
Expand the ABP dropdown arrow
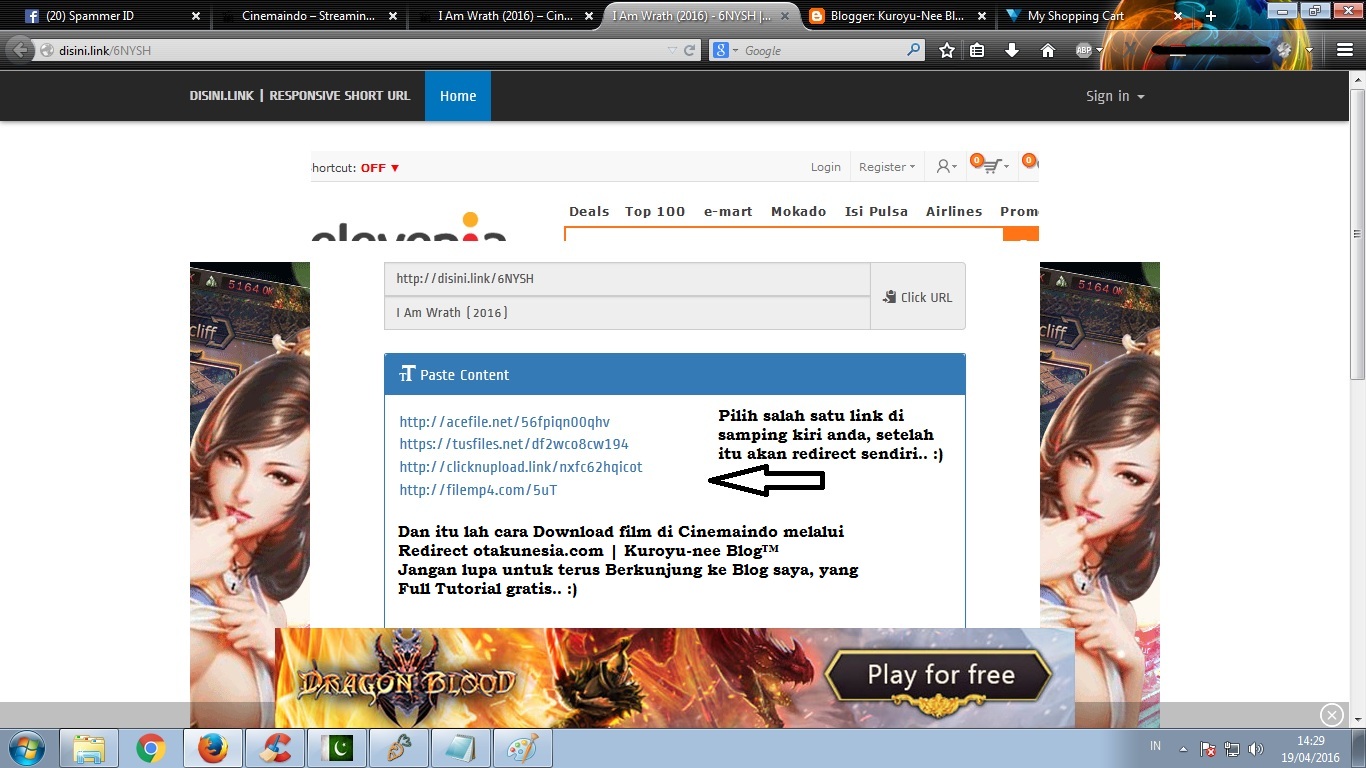[x=1099, y=50]
